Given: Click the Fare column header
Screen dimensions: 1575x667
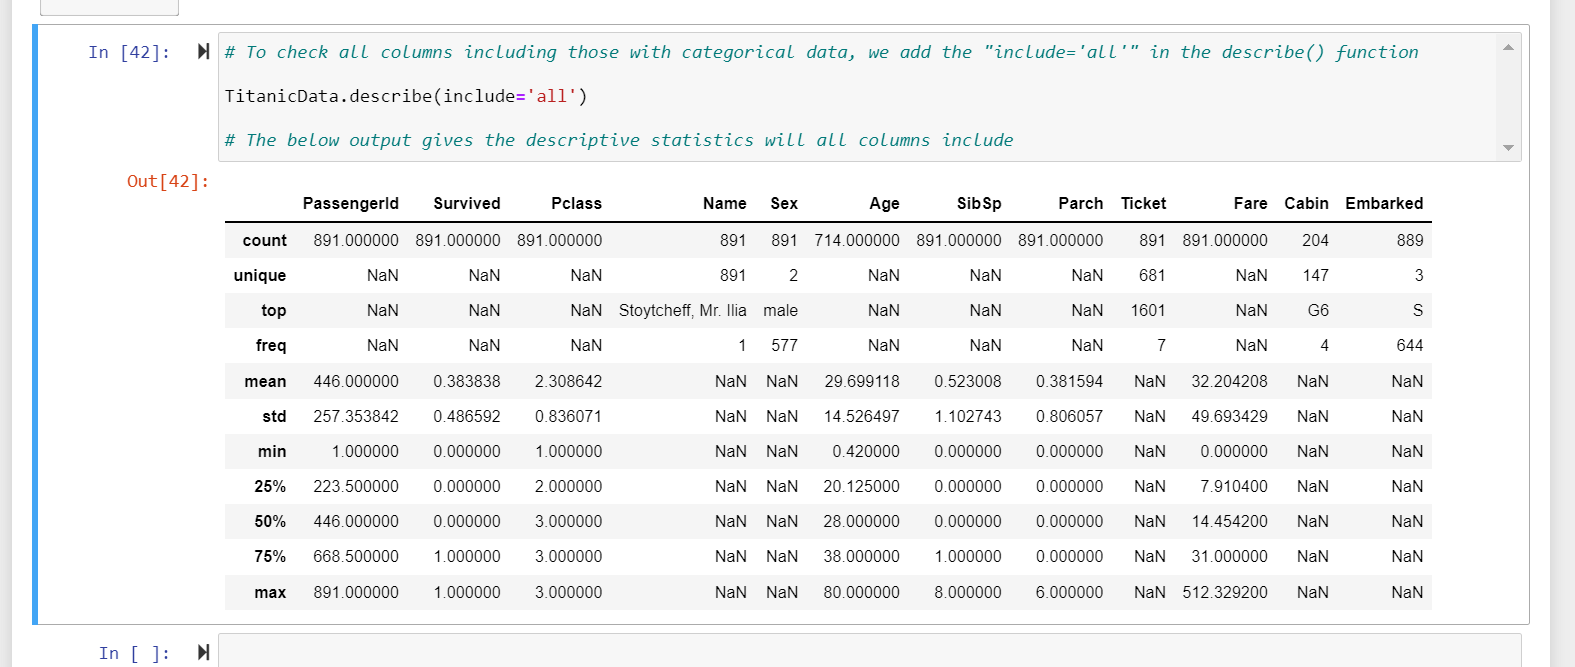Looking at the screenshot, I should pyautogui.click(x=1250, y=203).
